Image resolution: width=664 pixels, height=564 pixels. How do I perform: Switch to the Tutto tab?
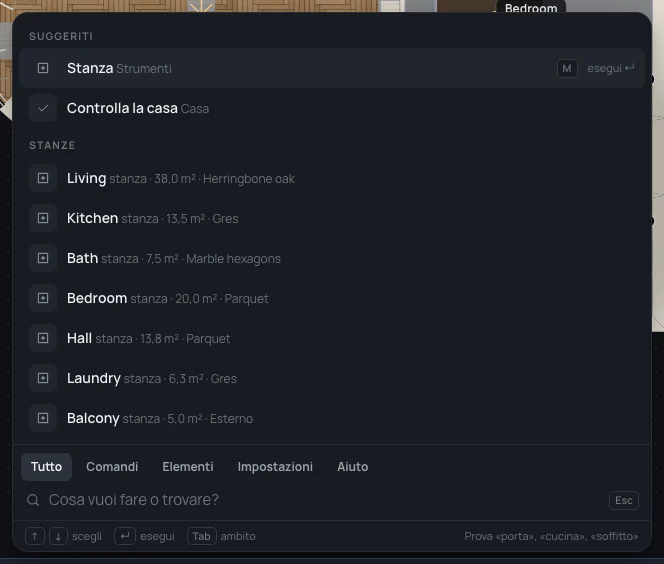47,467
